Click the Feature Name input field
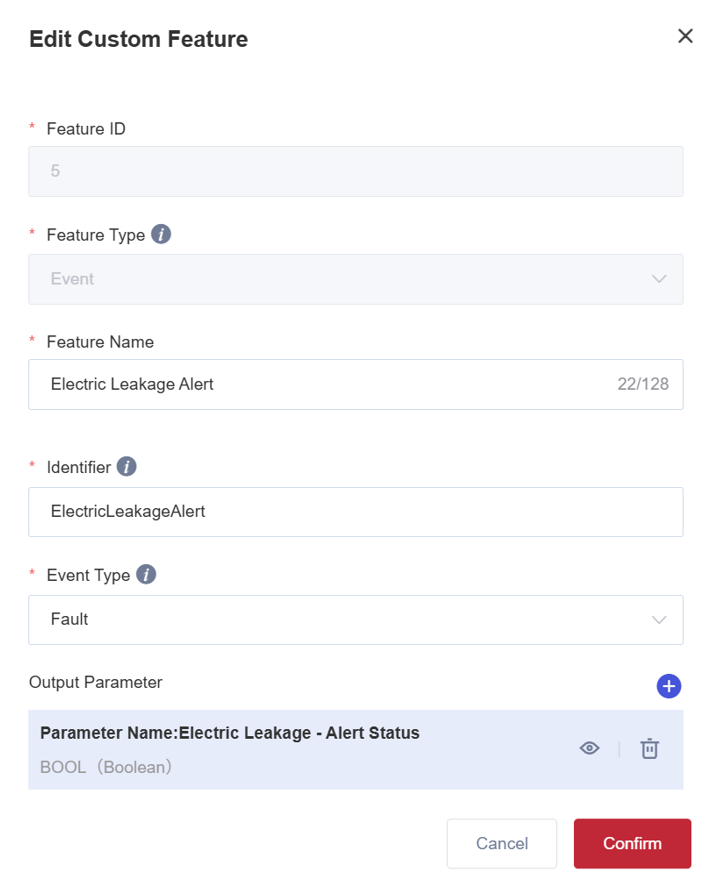Image resolution: width=712 pixels, height=896 pixels. click(x=320, y=384)
